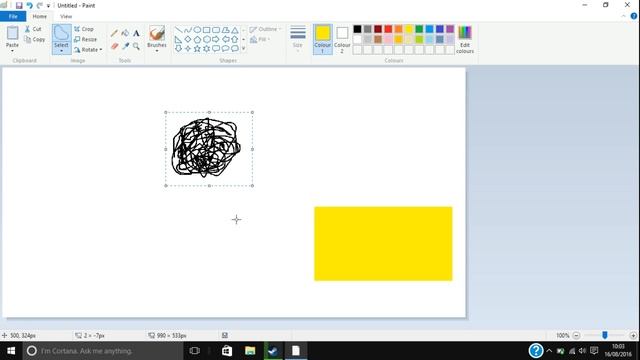Choose the Right-angled triangle shape
Viewport: 640px width, 360px height.
click(178, 40)
